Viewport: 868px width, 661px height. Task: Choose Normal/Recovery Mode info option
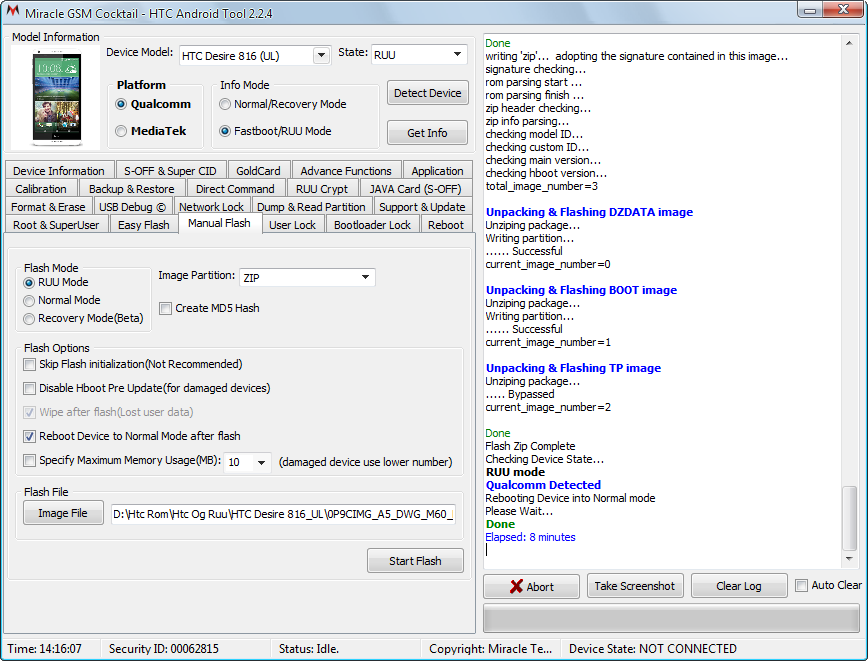click(x=225, y=104)
